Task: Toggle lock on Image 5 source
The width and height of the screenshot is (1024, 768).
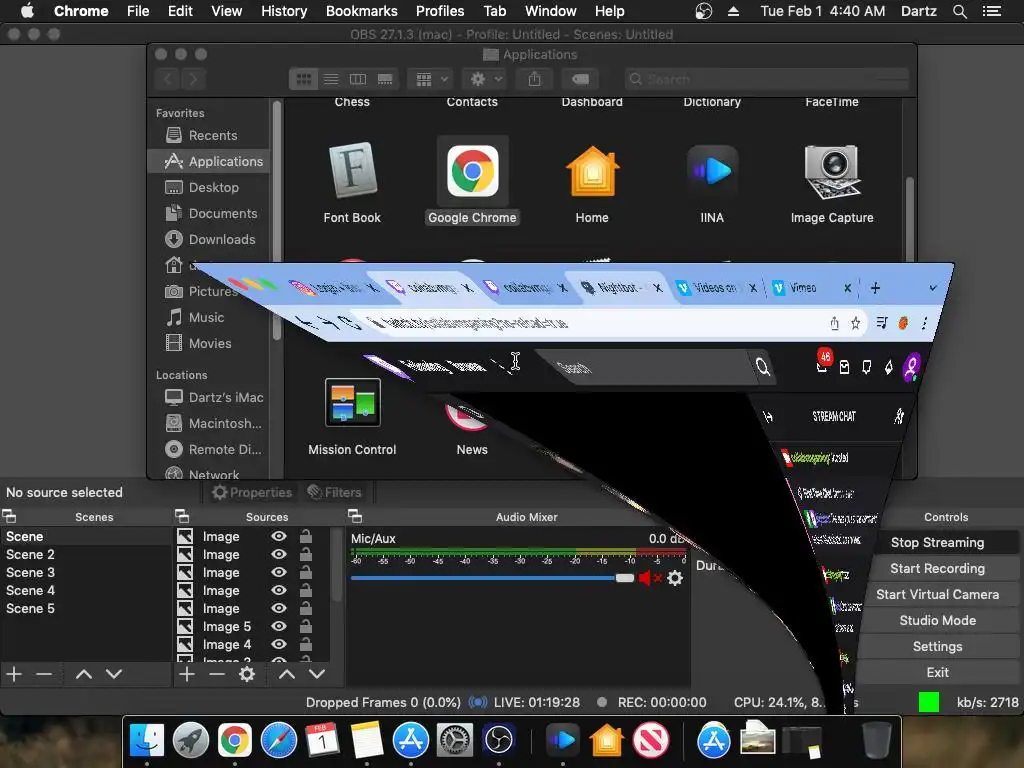Action: click(306, 626)
